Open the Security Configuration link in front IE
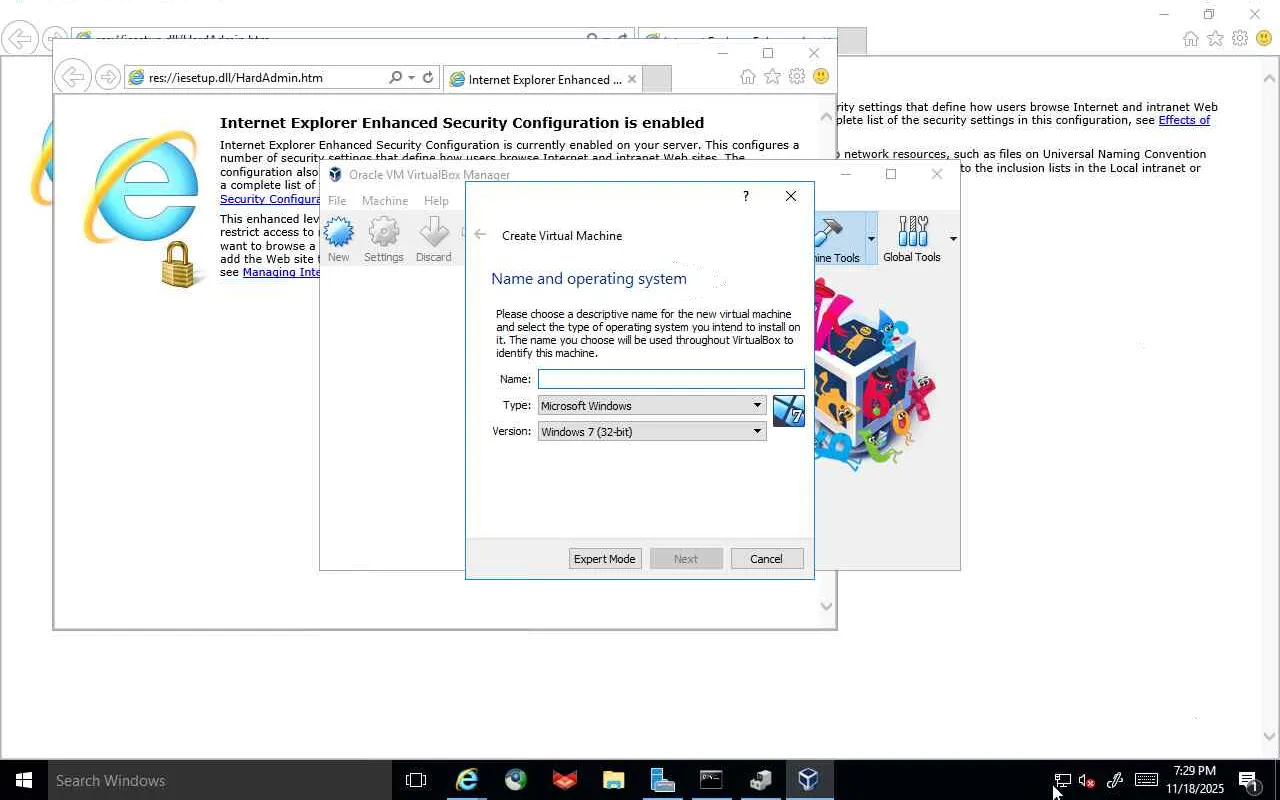1280x800 pixels. click(x=270, y=199)
